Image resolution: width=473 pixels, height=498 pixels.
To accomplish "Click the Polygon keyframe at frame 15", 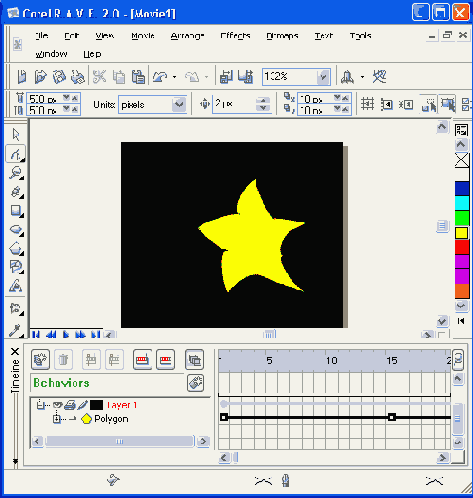I will (392, 417).
